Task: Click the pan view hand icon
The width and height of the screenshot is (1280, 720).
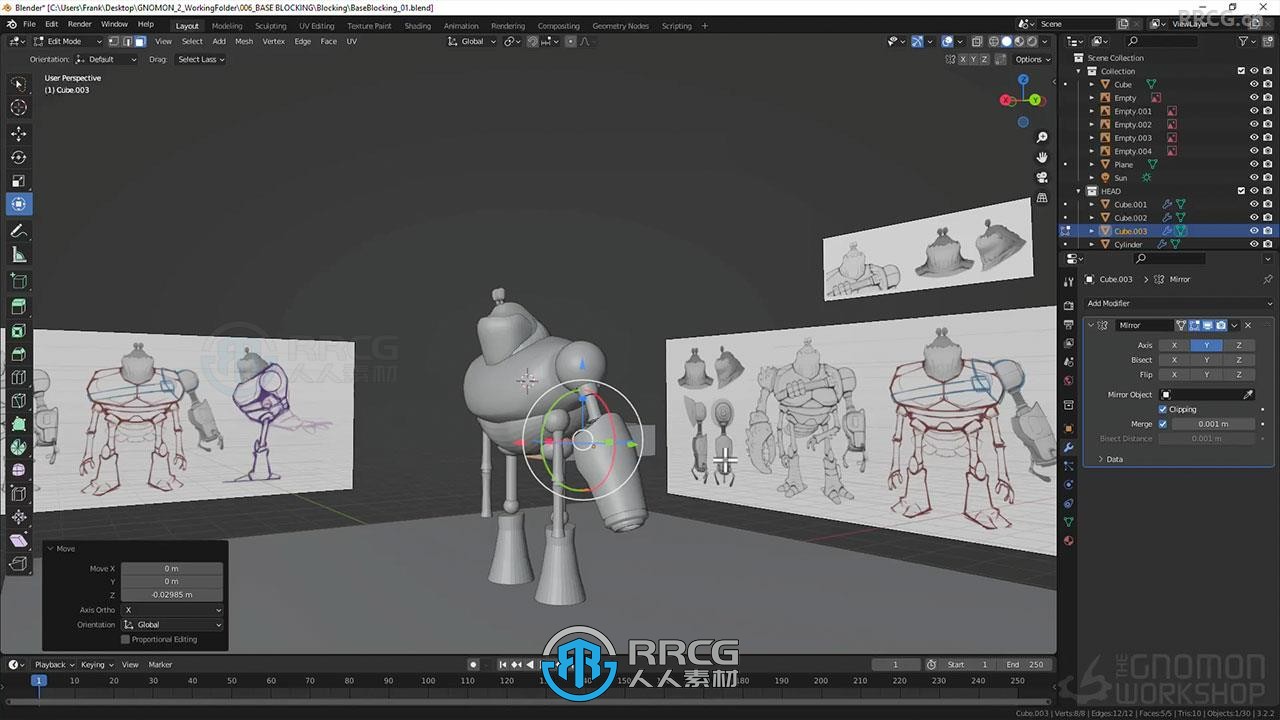Action: [x=1042, y=157]
